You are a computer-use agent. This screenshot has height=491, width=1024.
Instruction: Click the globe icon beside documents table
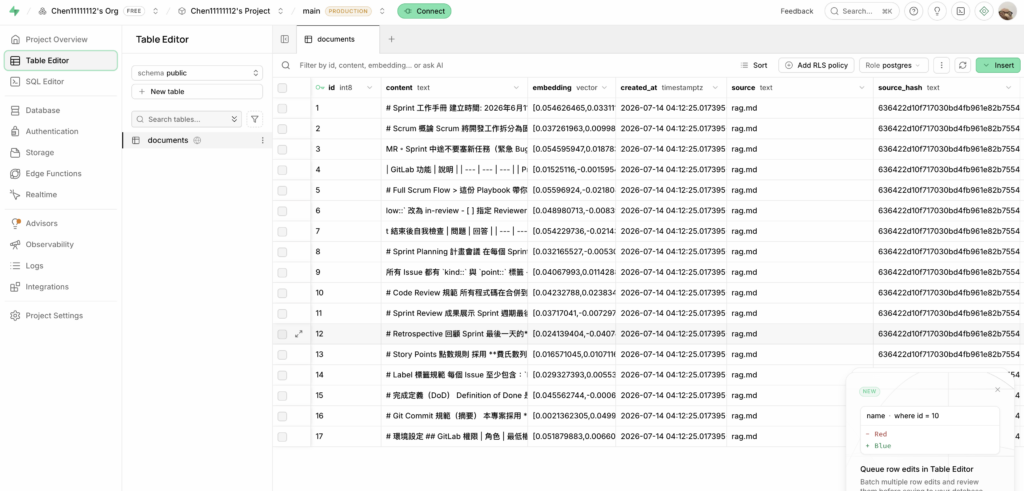pyautogui.click(x=197, y=140)
